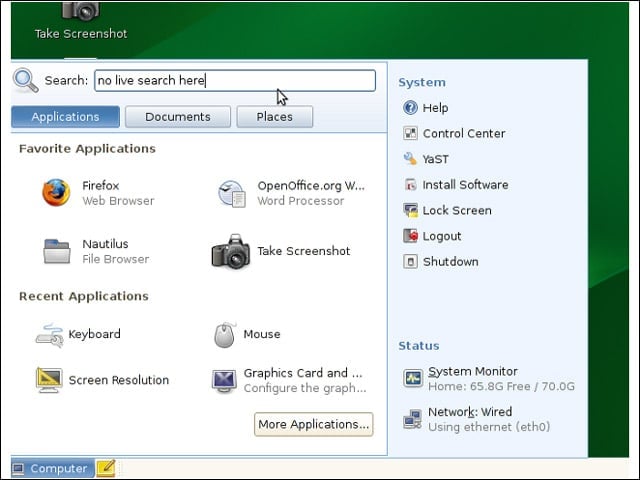Open Mouse settings icon
This screenshot has width=640, height=480.
point(224,335)
